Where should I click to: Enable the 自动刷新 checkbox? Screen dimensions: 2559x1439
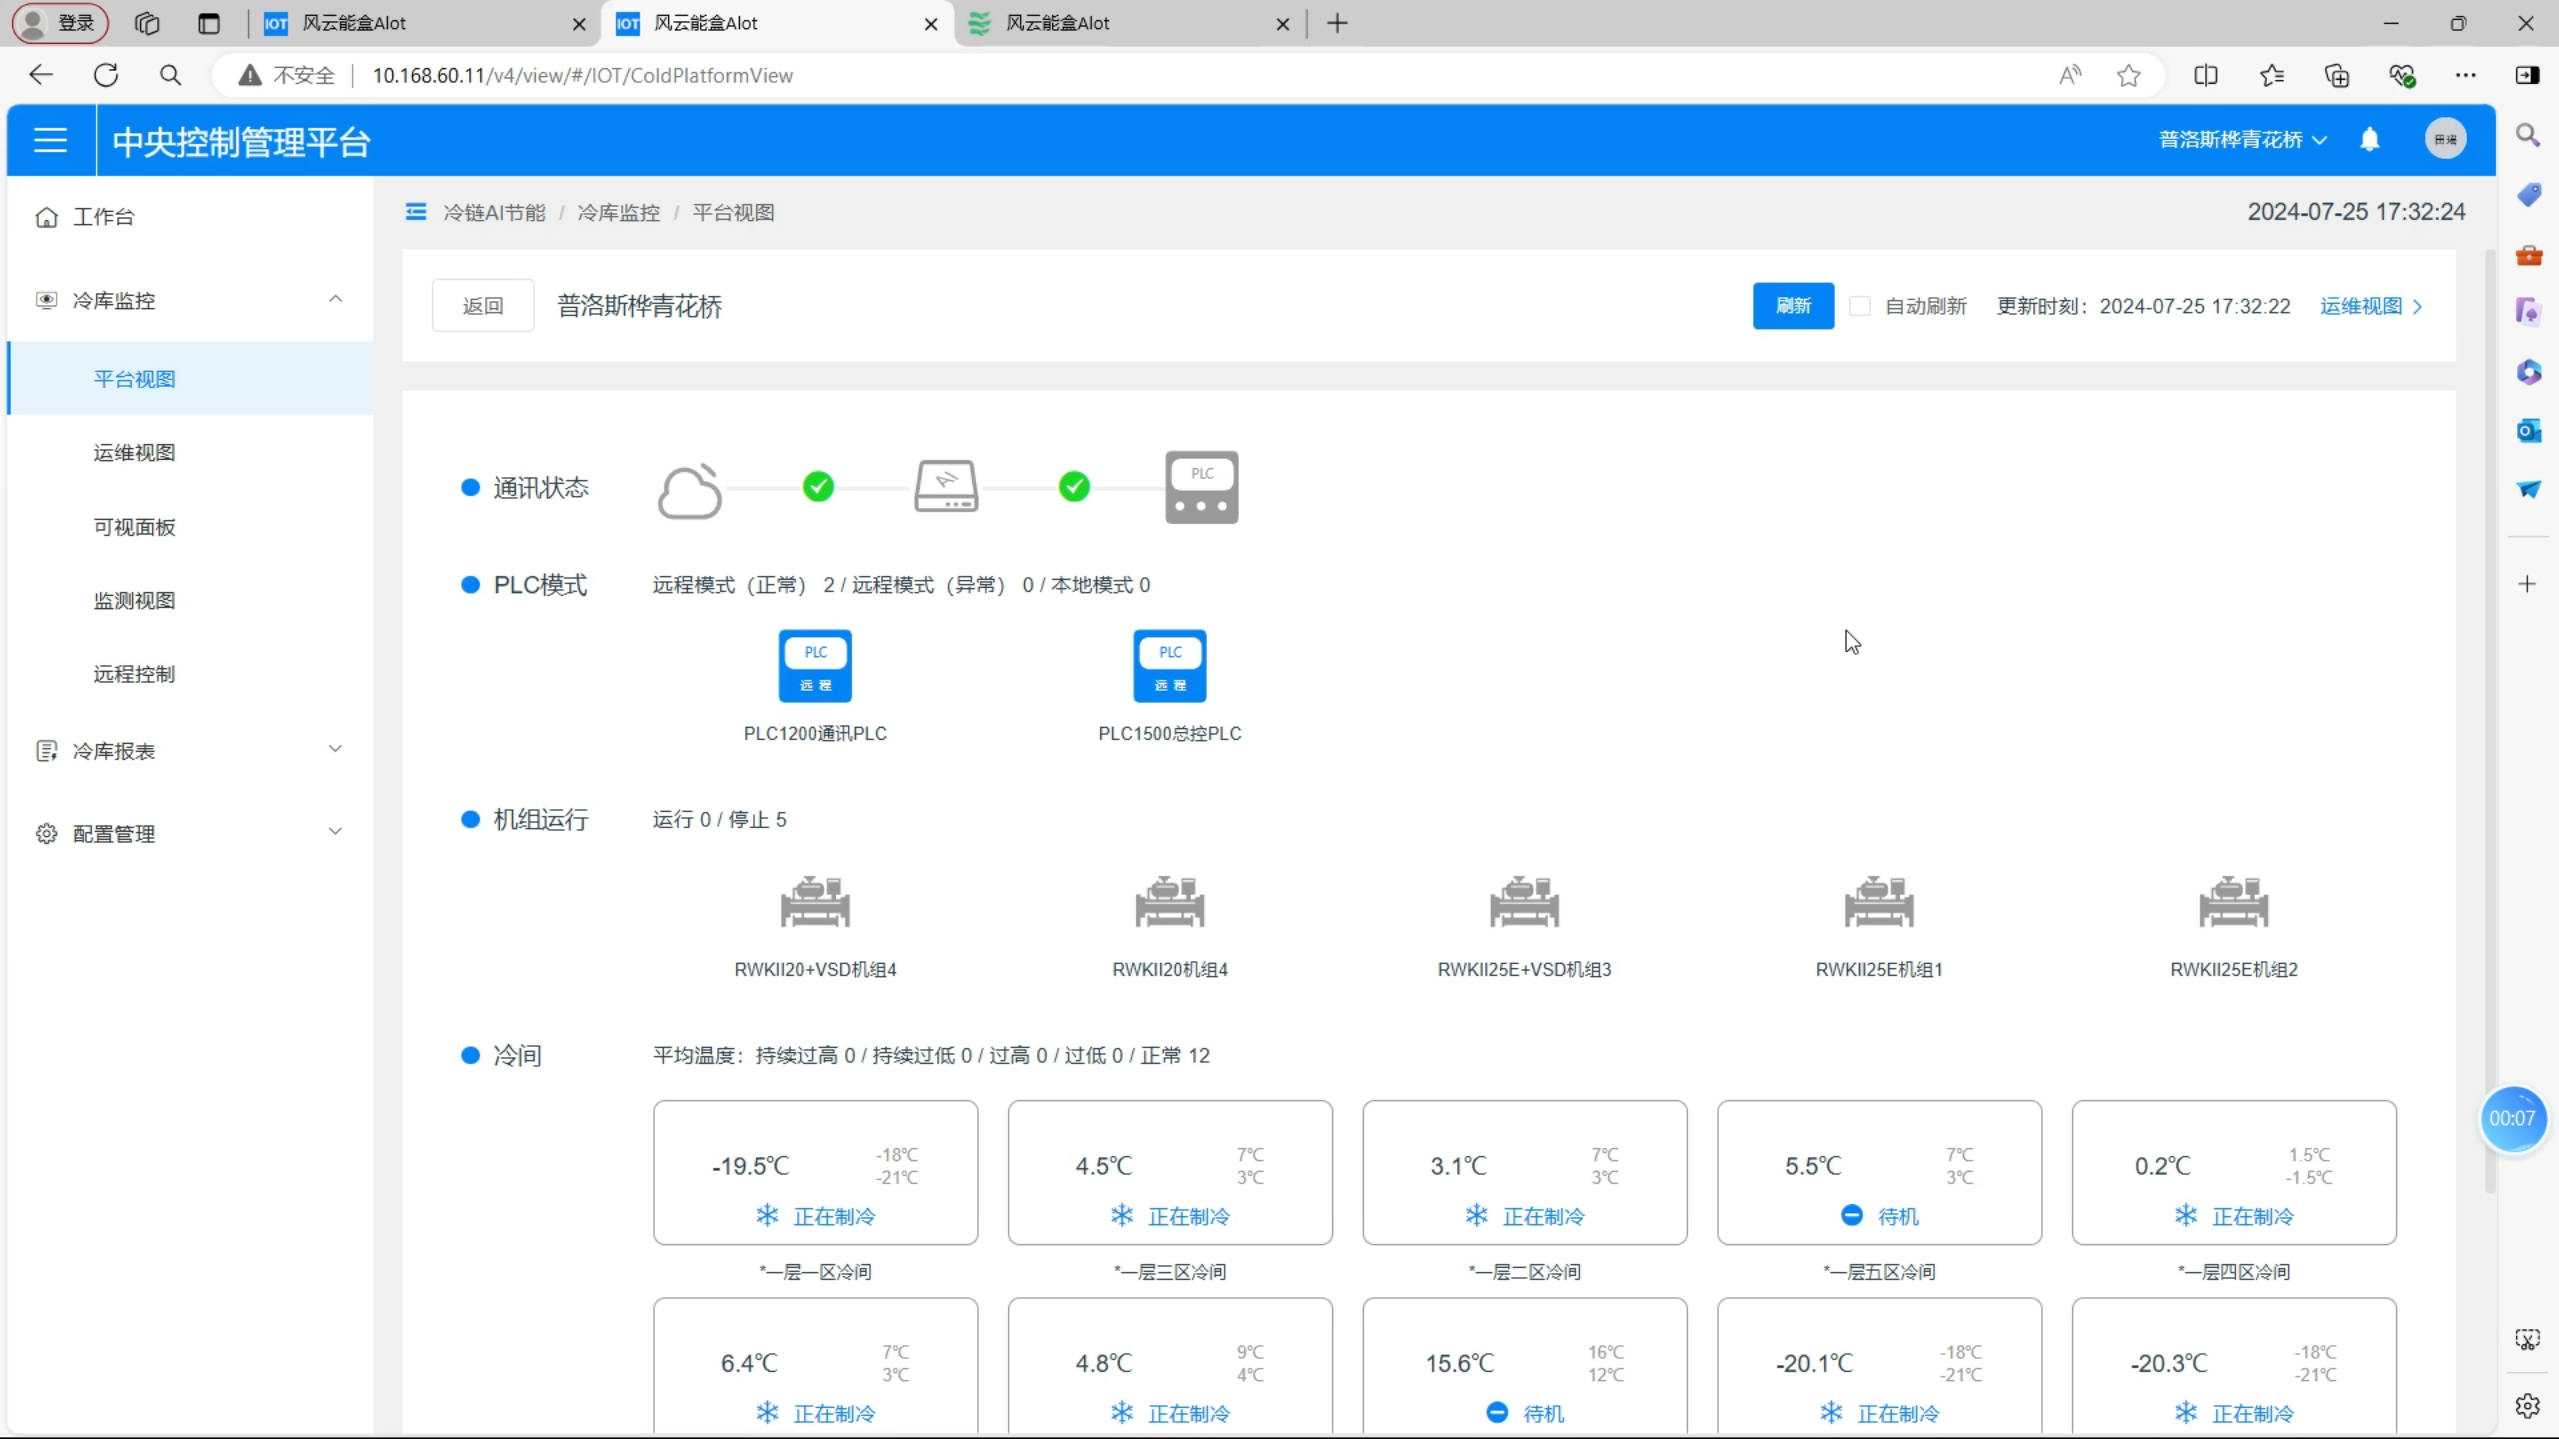click(1859, 306)
